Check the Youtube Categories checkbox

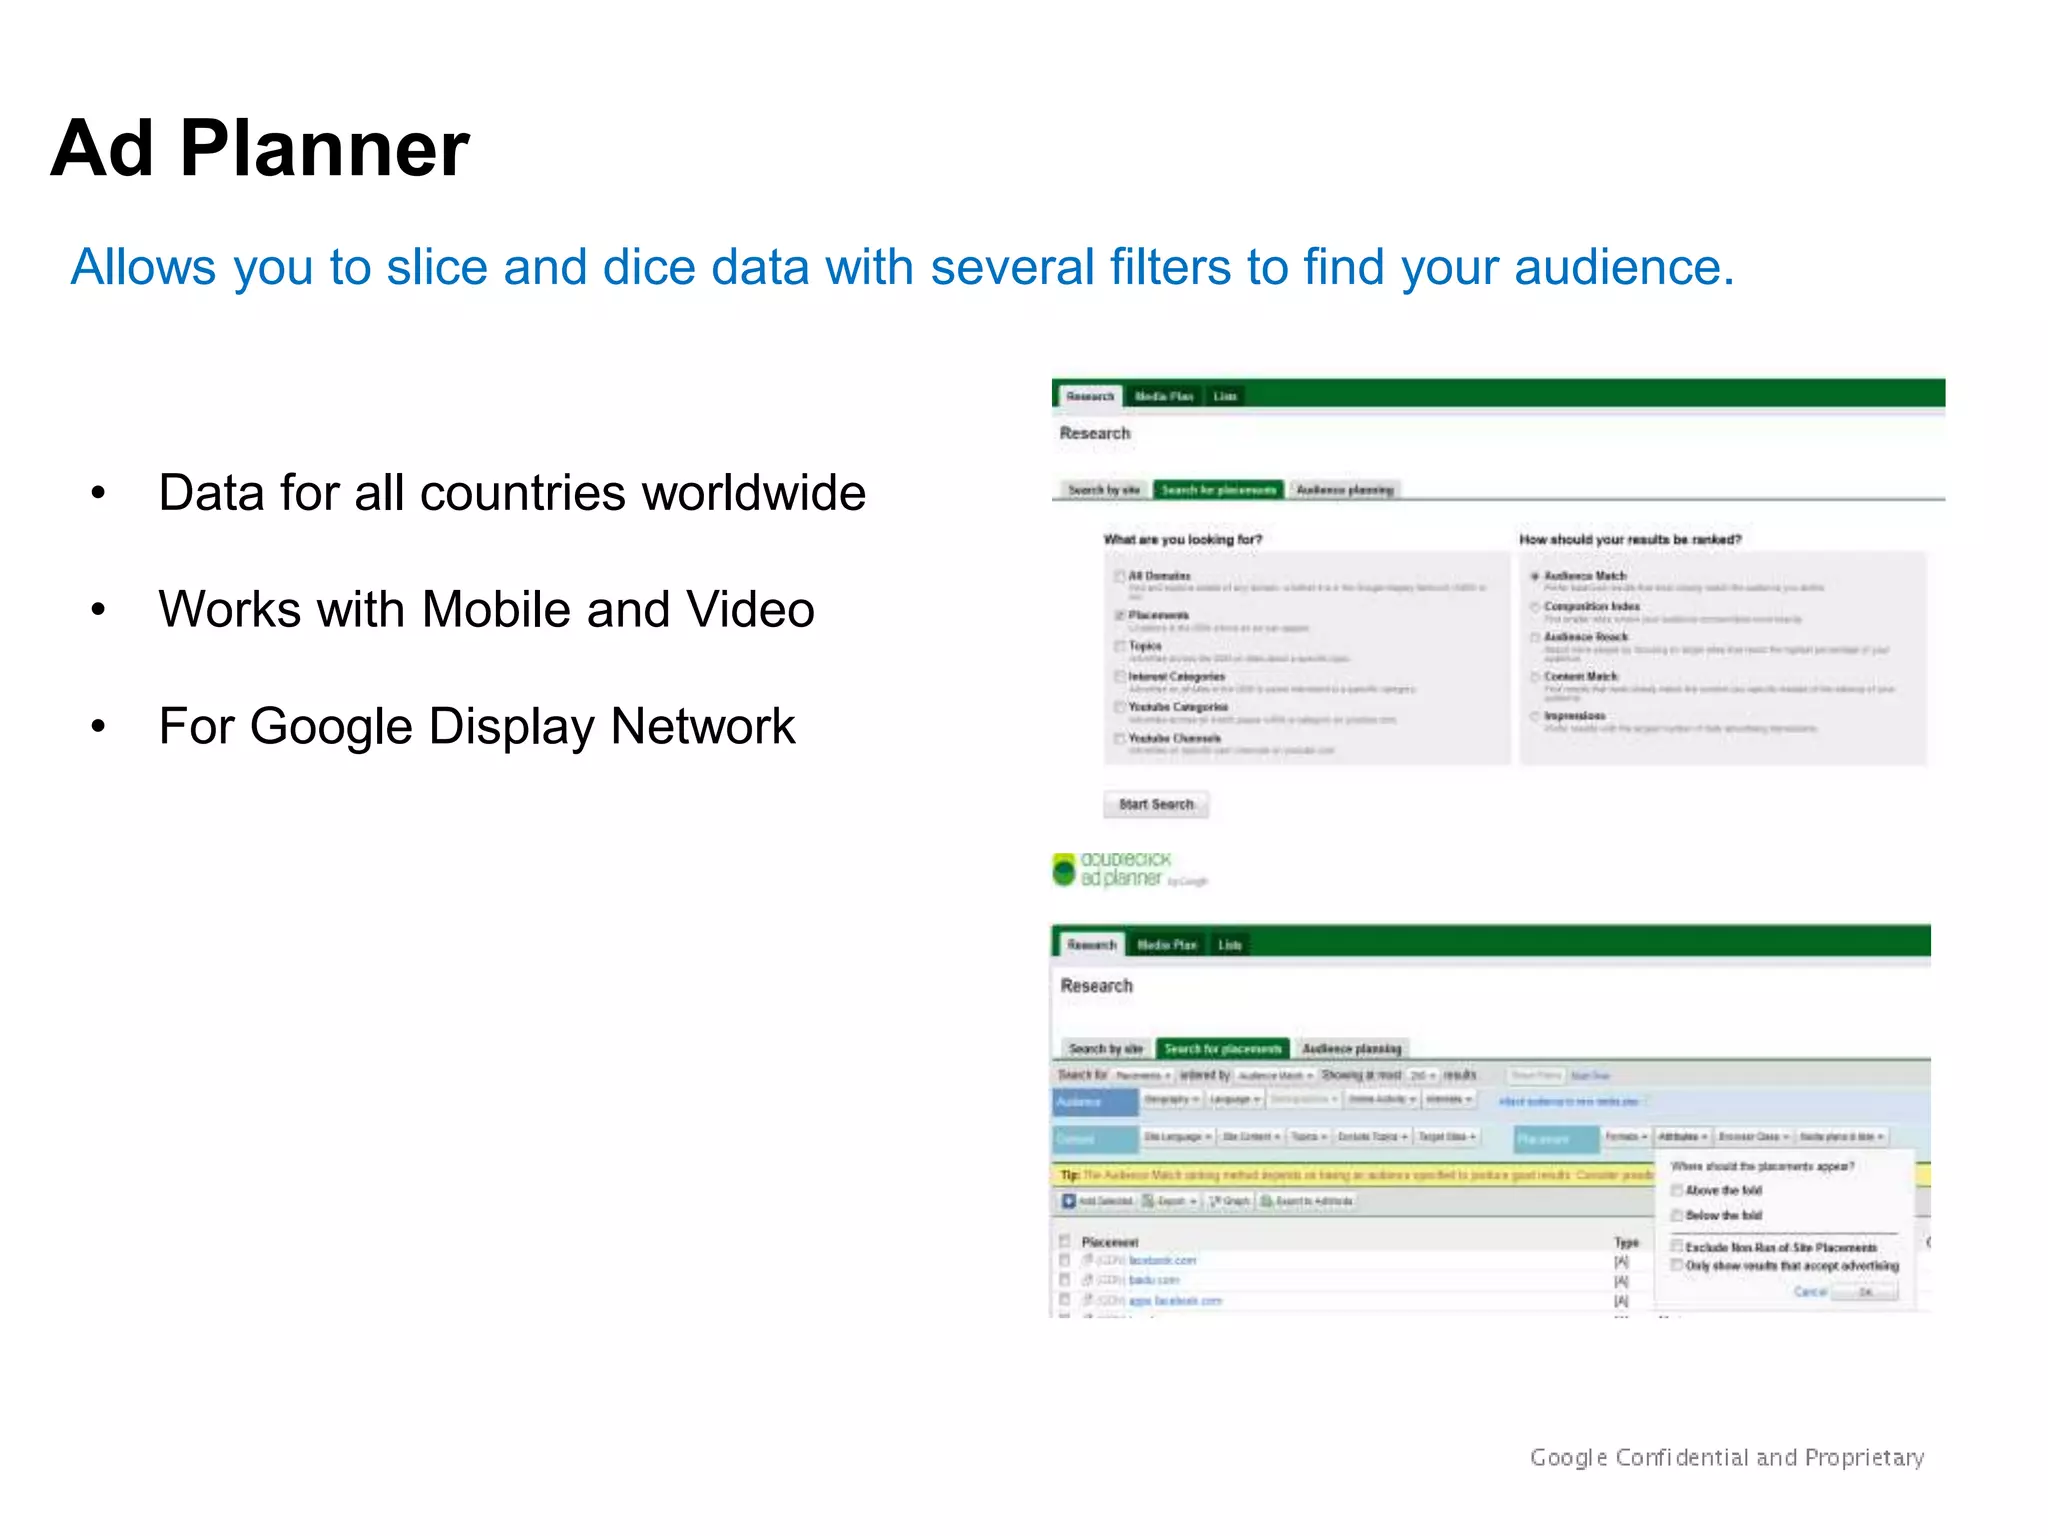tap(1120, 707)
